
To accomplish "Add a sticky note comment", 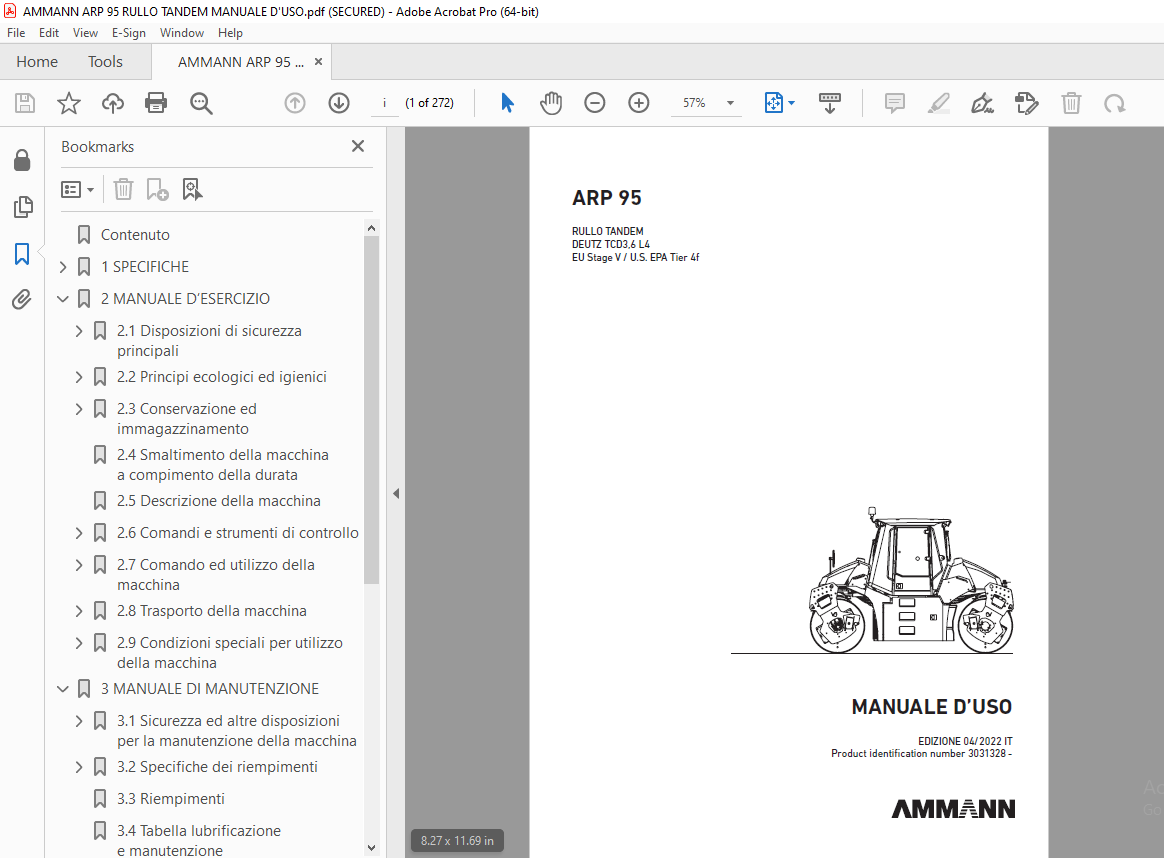I will click(x=895, y=103).
